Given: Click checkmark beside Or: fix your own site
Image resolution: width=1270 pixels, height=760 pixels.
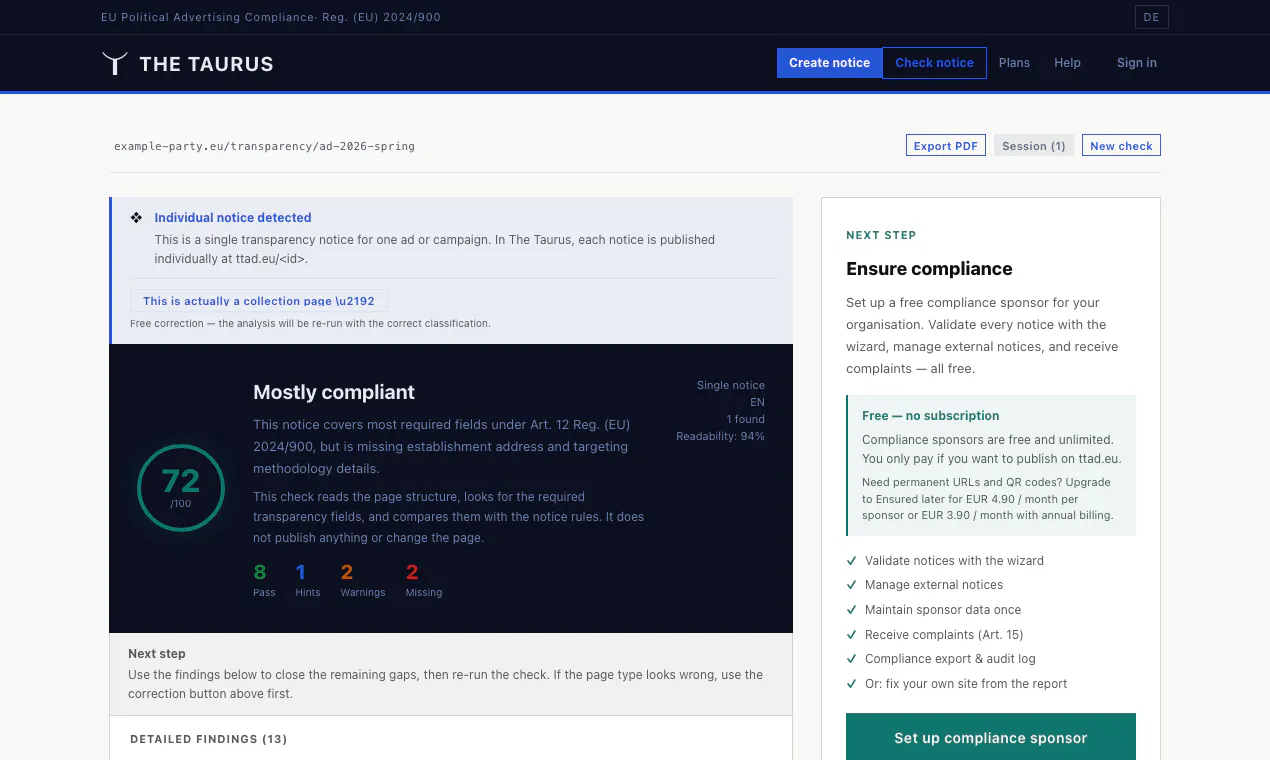Looking at the screenshot, I should coord(852,684).
